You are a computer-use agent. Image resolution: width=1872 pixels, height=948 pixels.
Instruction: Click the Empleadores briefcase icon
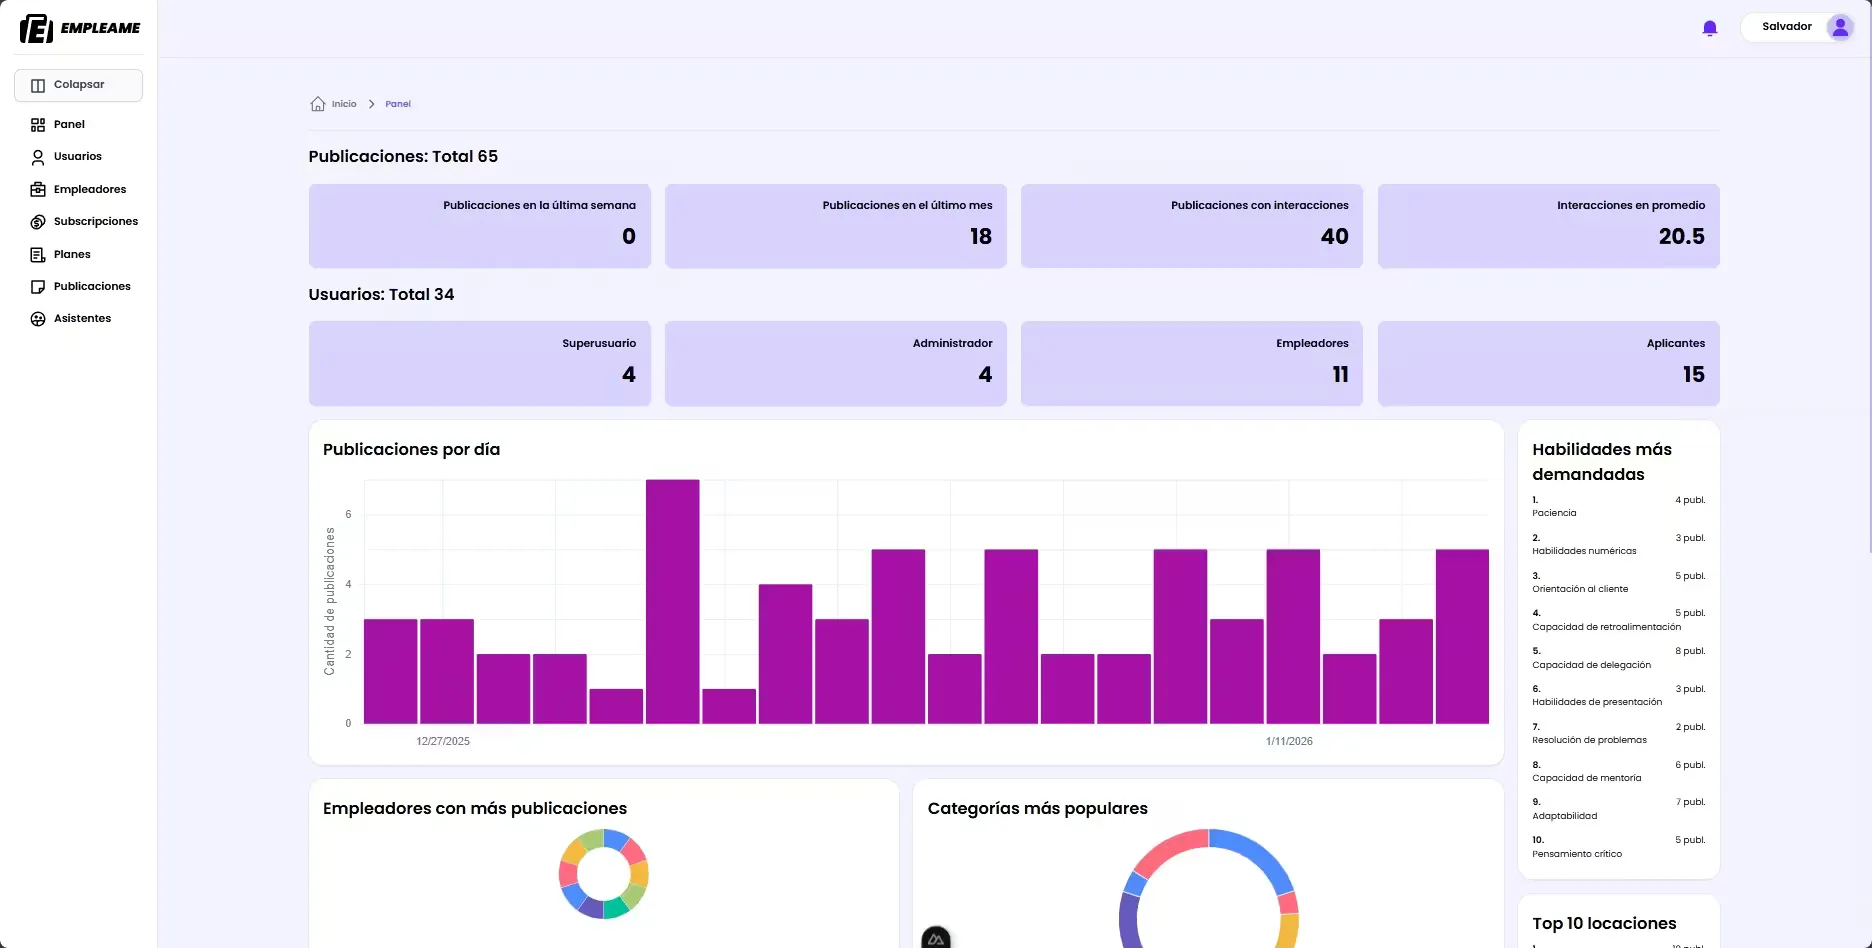click(x=38, y=189)
